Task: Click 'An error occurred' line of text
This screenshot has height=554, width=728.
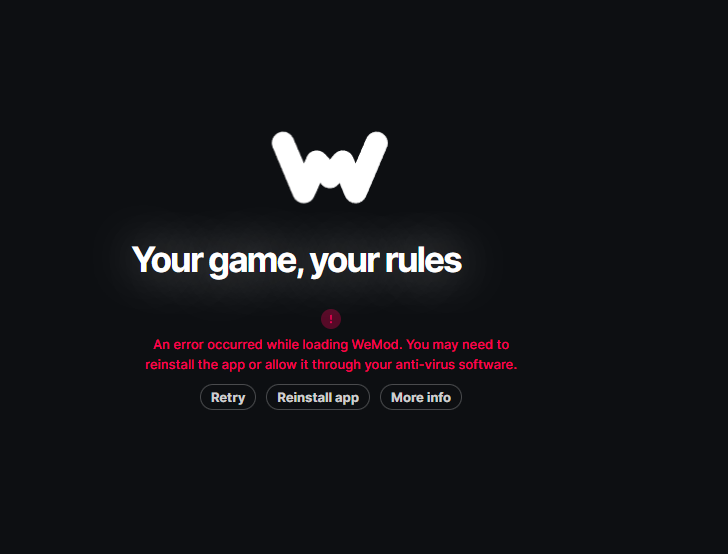Action: pos(208,345)
